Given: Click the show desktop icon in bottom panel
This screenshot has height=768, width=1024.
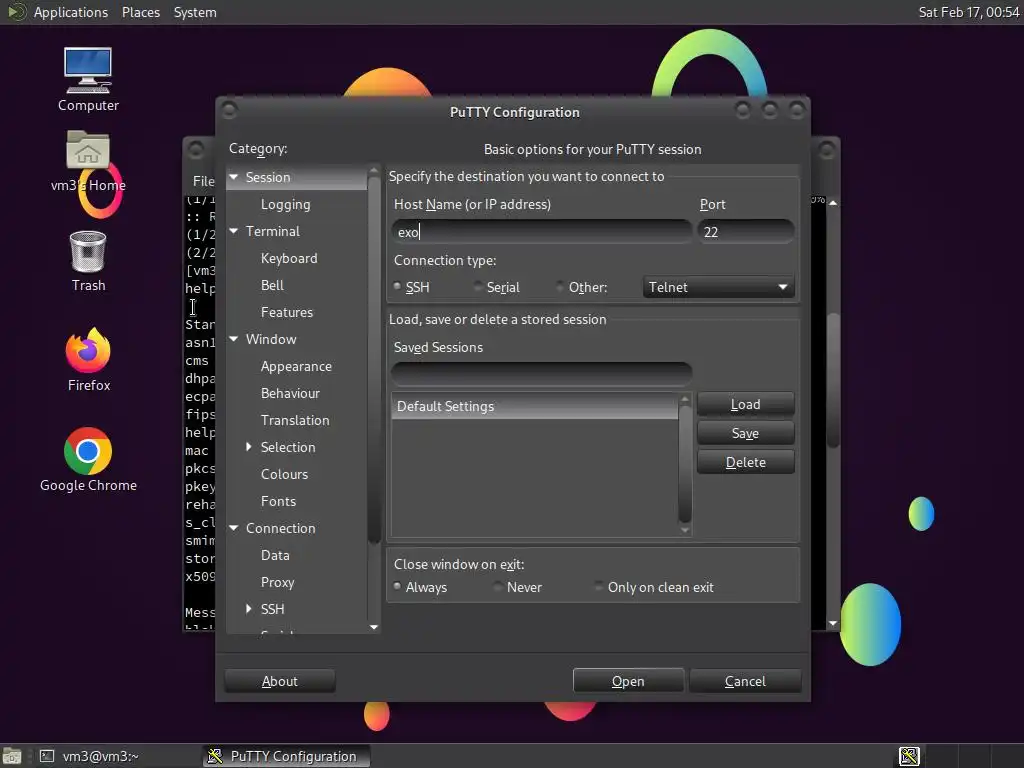Looking at the screenshot, I should 12,756.
